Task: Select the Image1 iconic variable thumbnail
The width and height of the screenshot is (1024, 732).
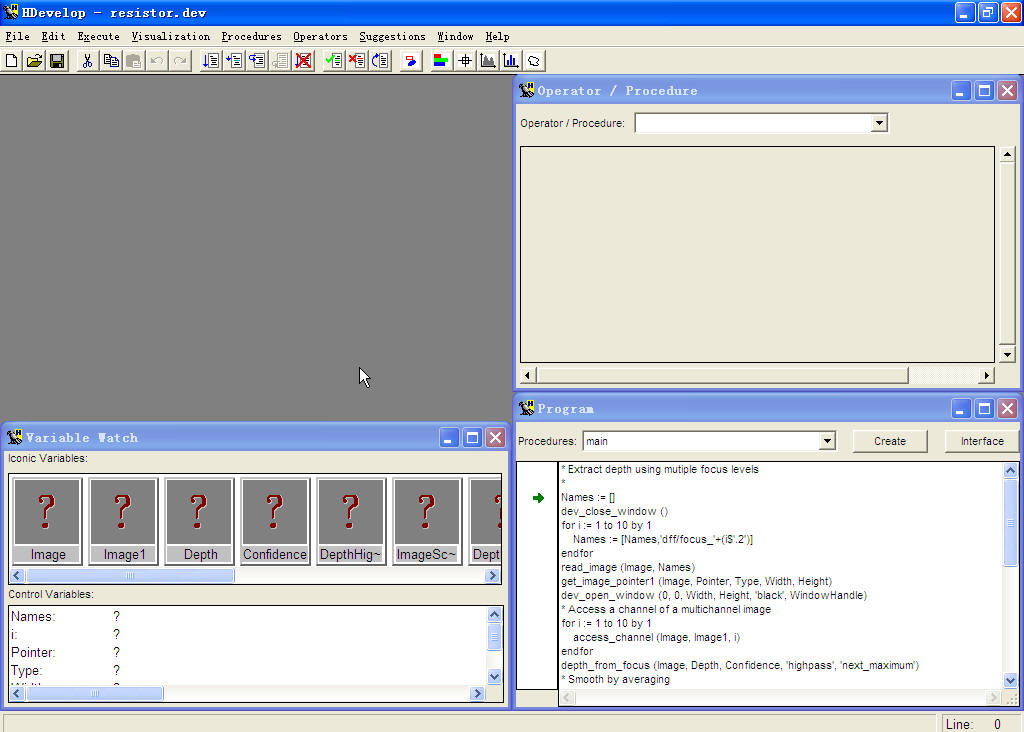Action: click(123, 520)
